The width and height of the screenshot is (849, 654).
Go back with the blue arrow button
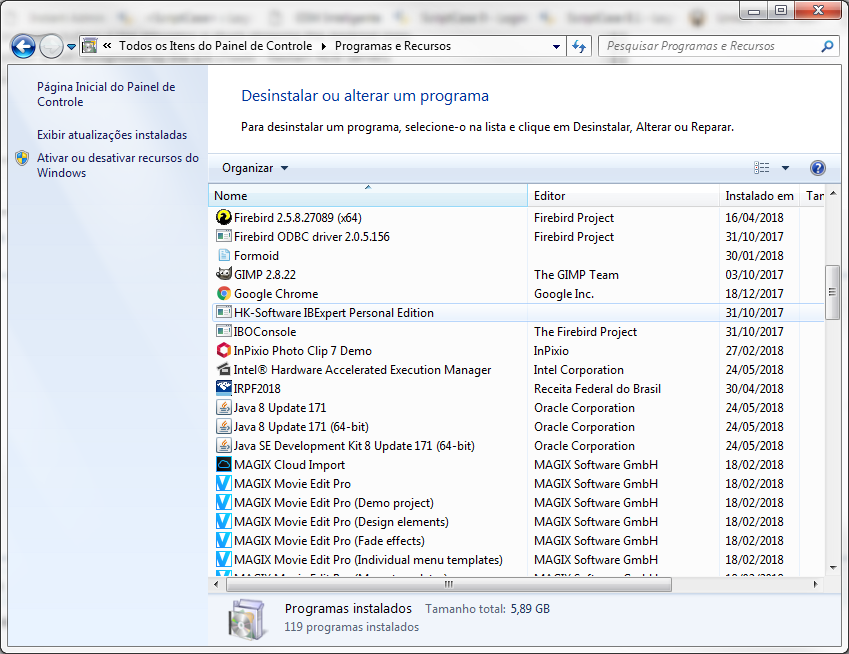(x=23, y=47)
